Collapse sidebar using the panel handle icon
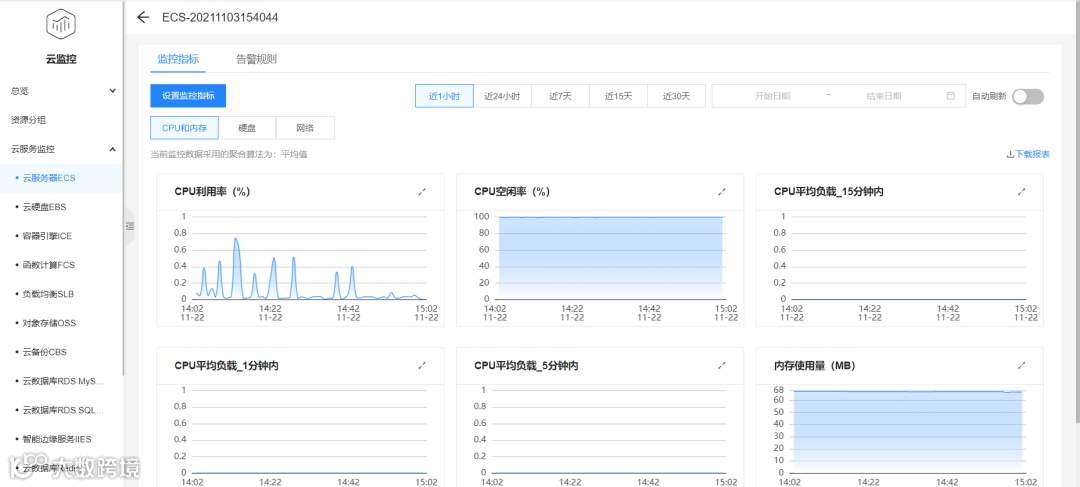This screenshot has width=1080, height=487. [x=130, y=226]
